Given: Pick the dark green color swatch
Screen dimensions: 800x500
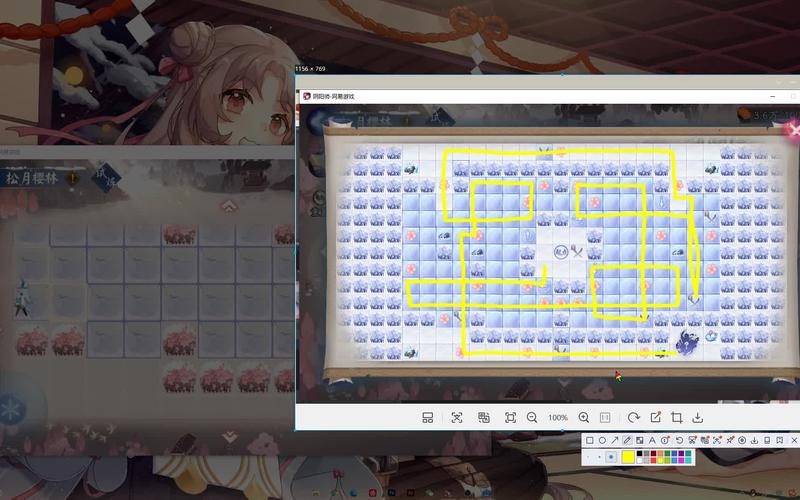Looking at the screenshot, I should point(667,453).
